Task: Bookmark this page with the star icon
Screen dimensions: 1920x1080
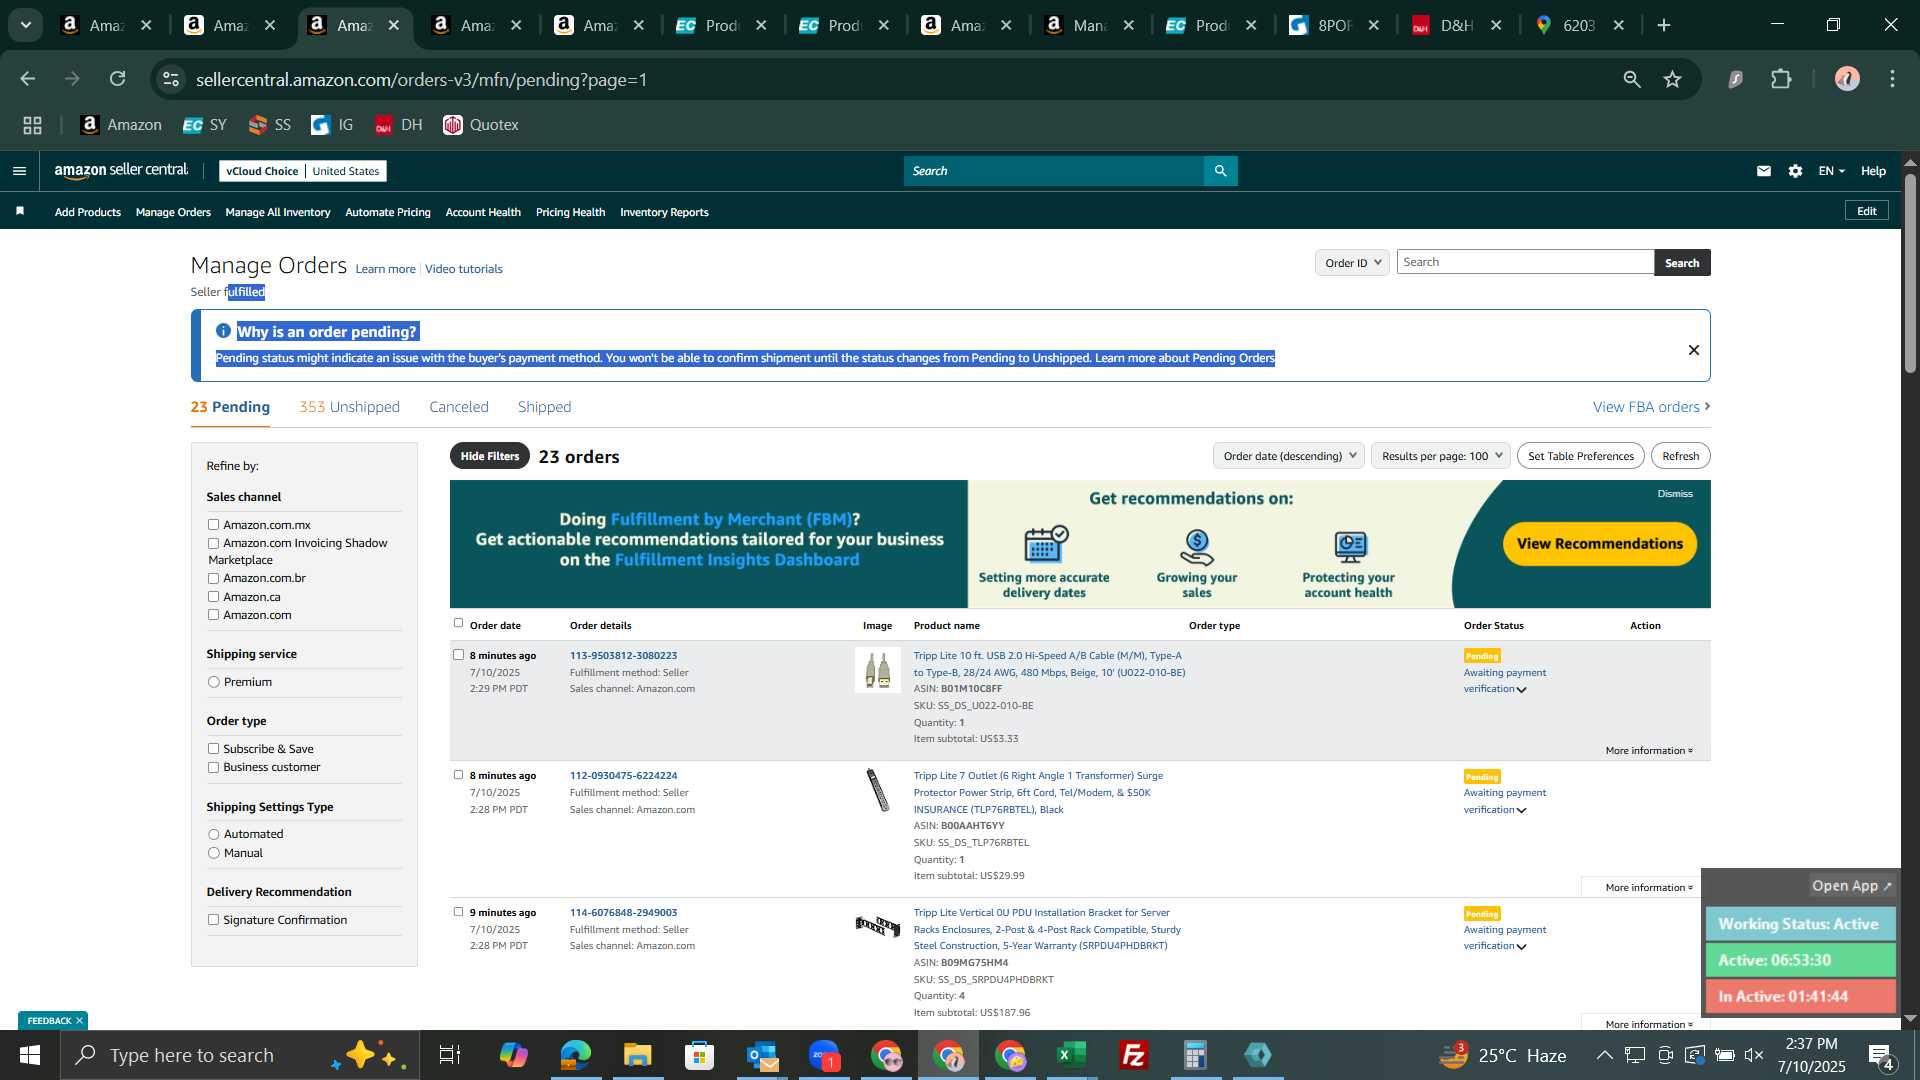Action: [x=1673, y=79]
